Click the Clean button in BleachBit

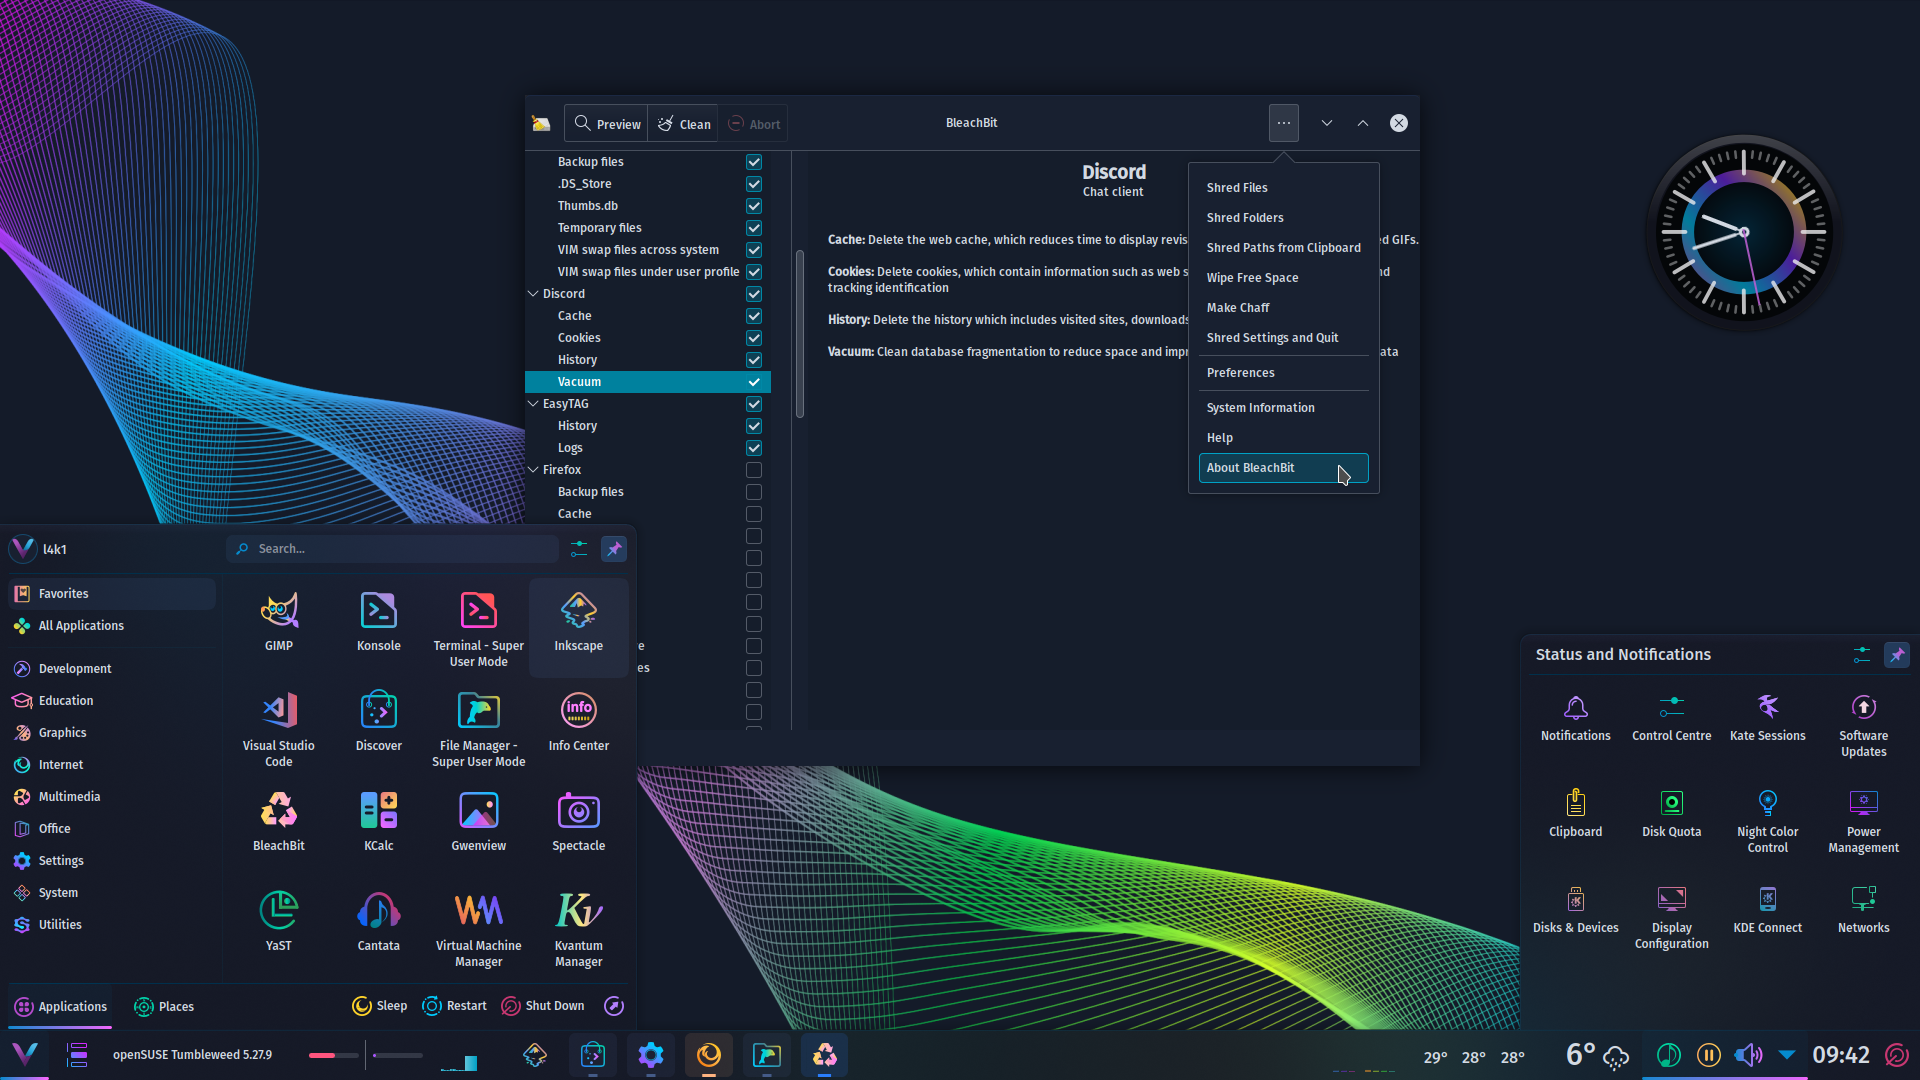(684, 124)
